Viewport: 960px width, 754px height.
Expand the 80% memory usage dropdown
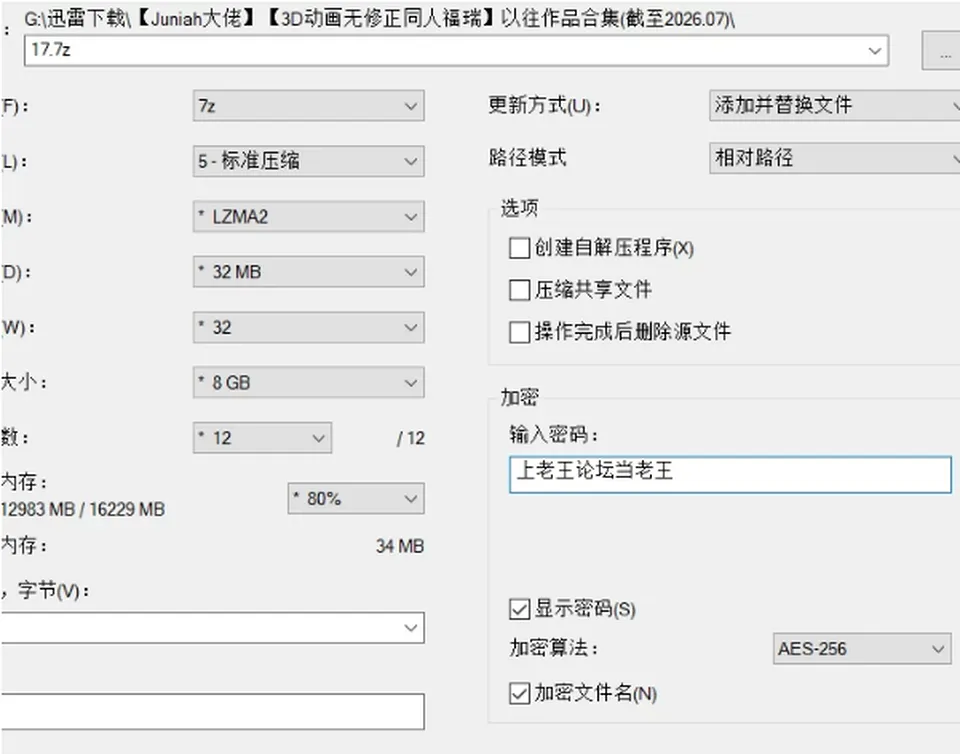coord(356,499)
